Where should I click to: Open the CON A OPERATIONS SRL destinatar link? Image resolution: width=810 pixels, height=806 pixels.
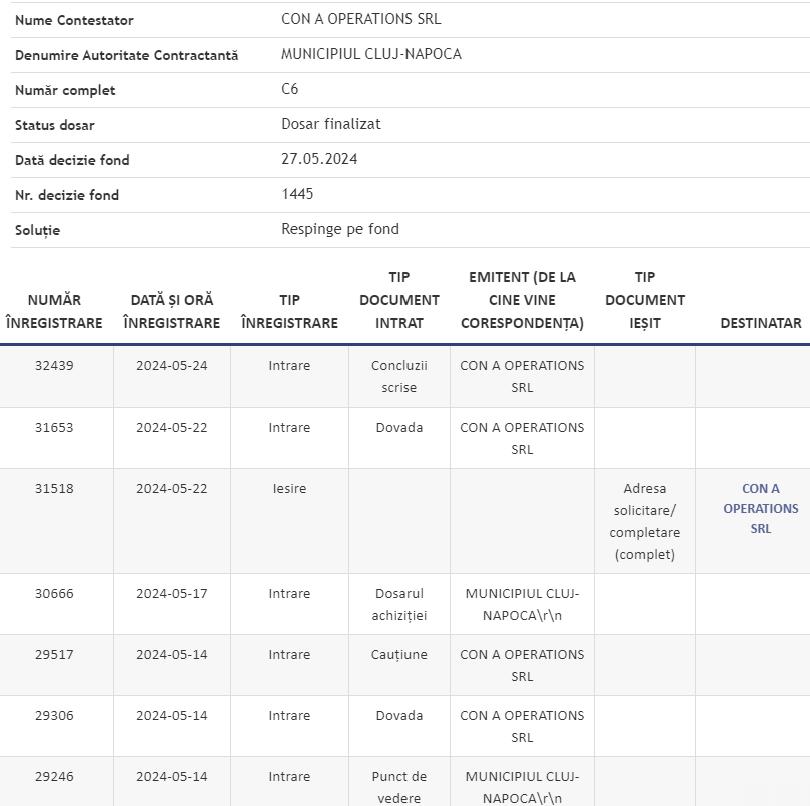click(760, 508)
